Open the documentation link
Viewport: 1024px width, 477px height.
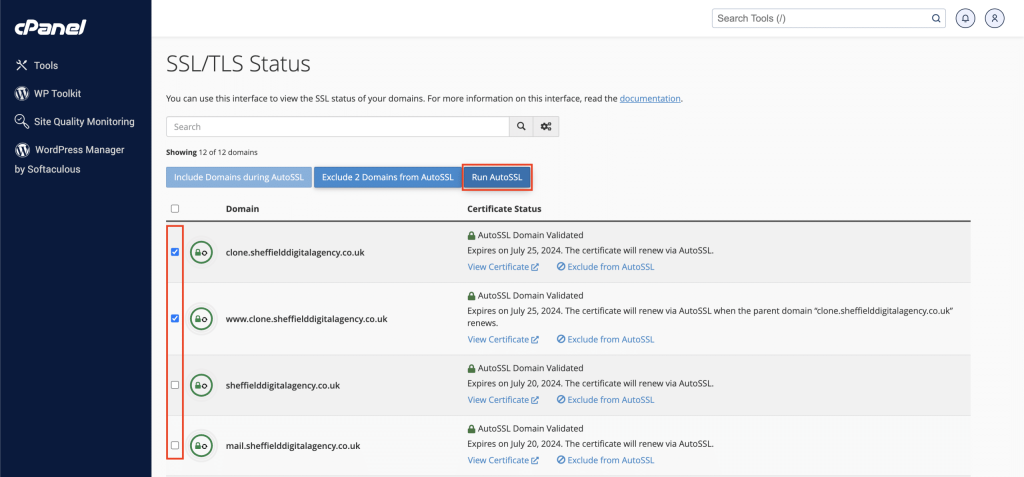pos(650,99)
